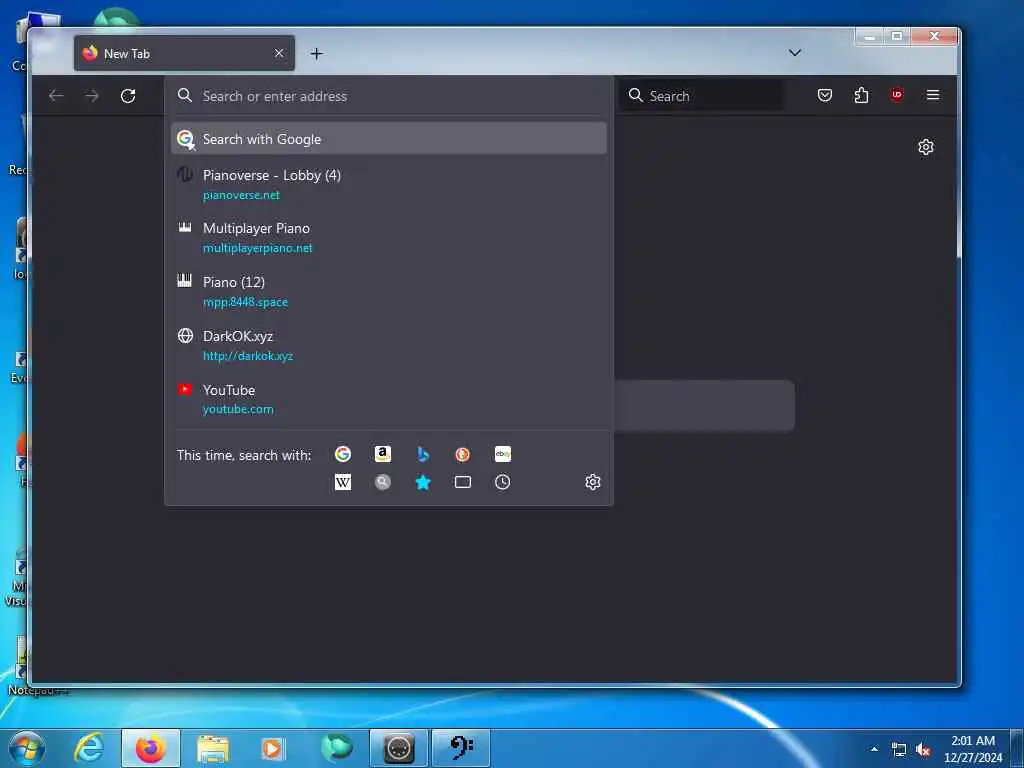This screenshot has height=768, width=1024.
Task: Select the New Tab tab
Action: 184,53
